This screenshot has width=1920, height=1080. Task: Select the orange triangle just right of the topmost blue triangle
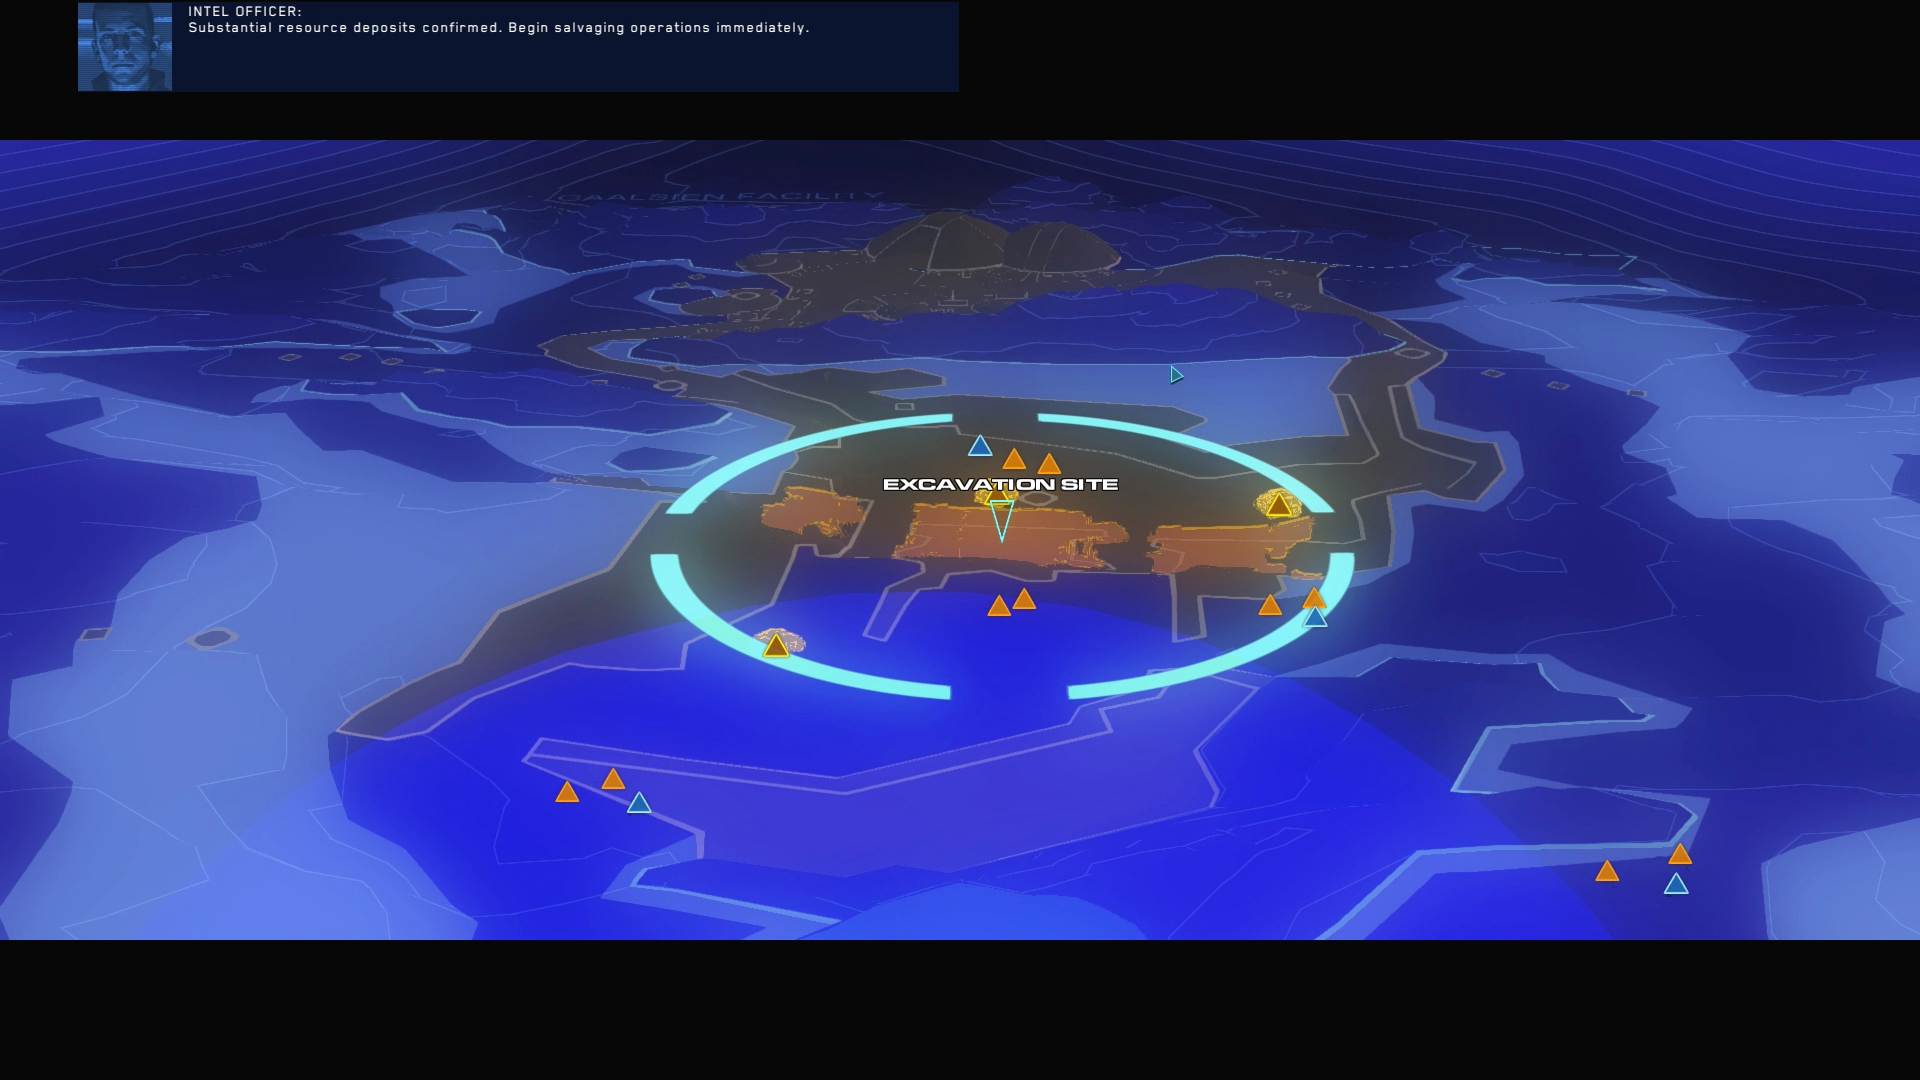pos(1014,460)
